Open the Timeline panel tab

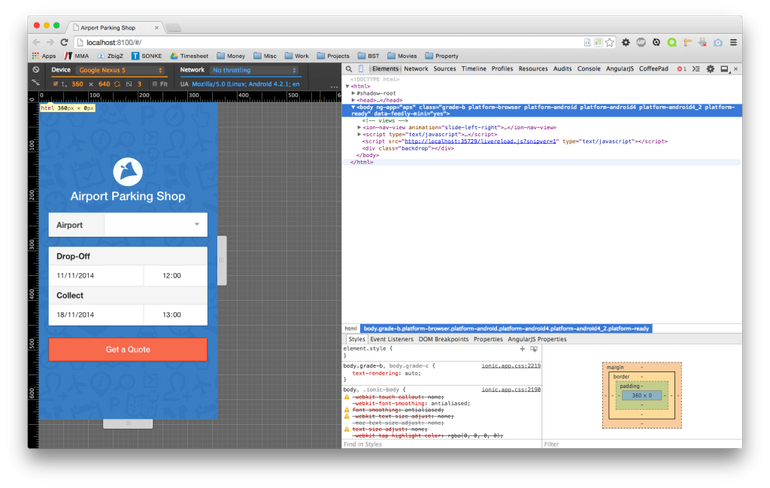473,69
